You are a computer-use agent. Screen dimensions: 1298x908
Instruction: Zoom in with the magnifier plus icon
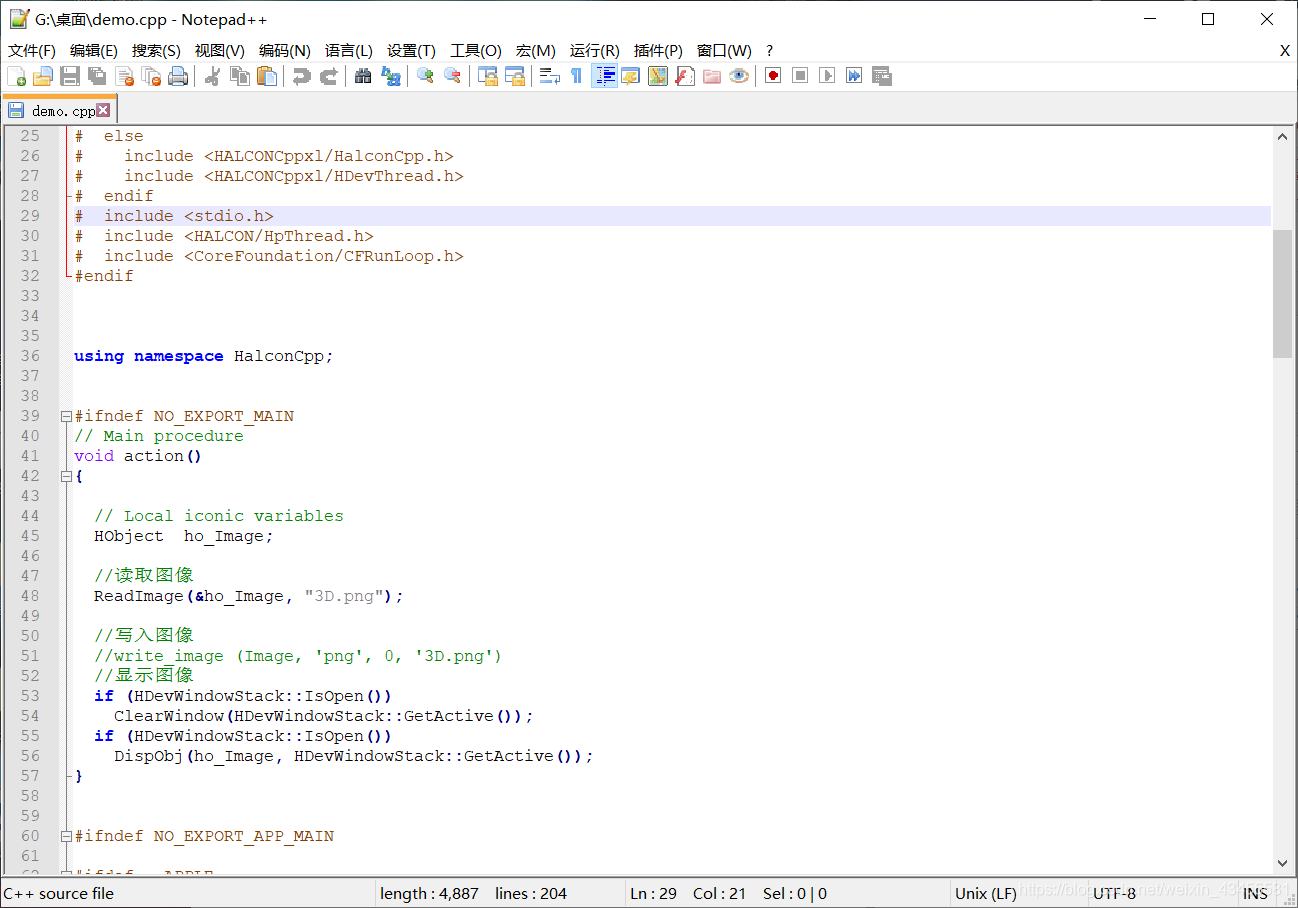tap(425, 76)
